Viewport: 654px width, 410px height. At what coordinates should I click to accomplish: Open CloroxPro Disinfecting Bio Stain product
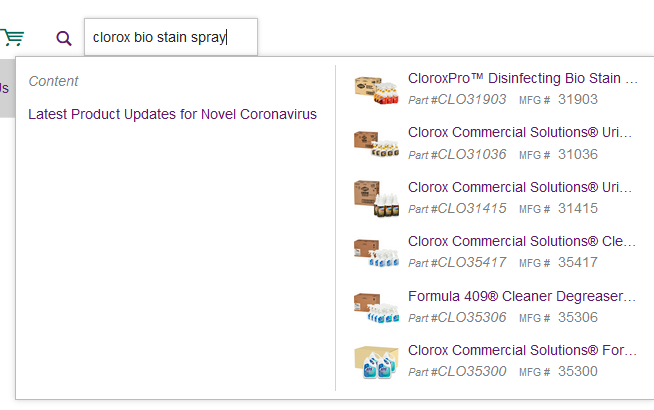coord(523,78)
